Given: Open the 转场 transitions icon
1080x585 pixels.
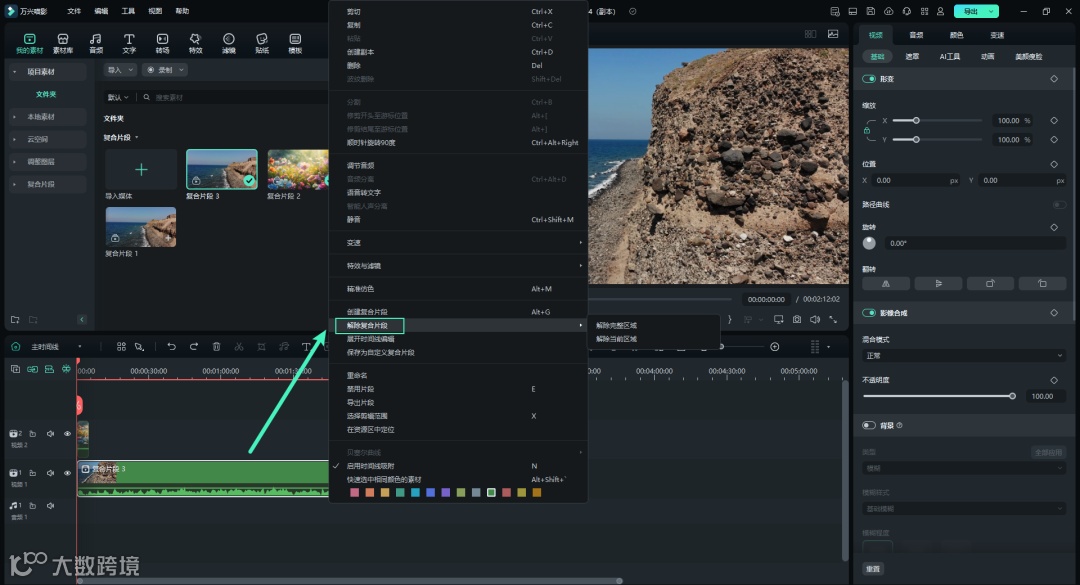Looking at the screenshot, I should (162, 42).
